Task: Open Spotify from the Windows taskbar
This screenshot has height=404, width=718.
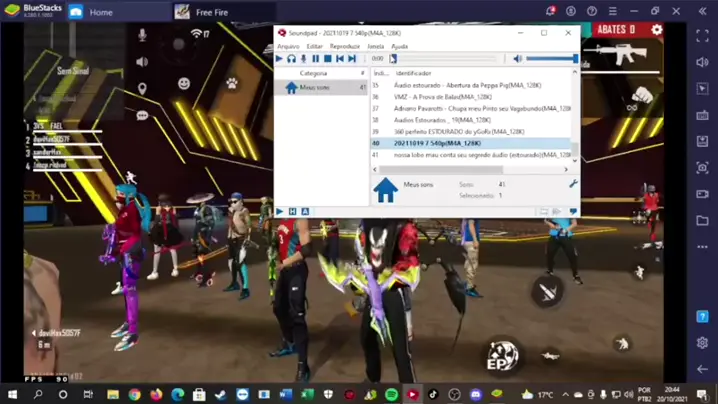Action: coord(391,395)
